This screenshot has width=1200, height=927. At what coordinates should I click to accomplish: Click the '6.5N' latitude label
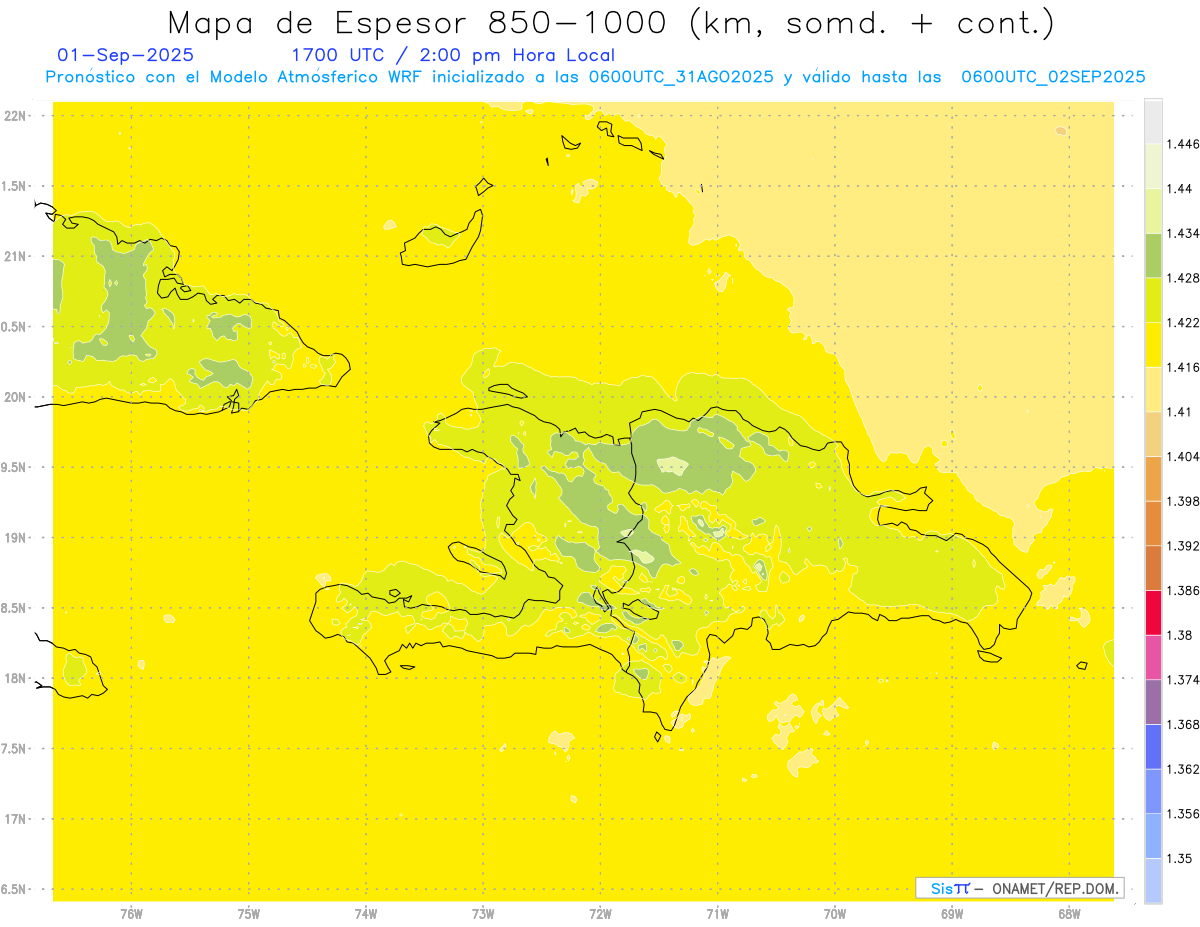pyautogui.click(x=15, y=889)
